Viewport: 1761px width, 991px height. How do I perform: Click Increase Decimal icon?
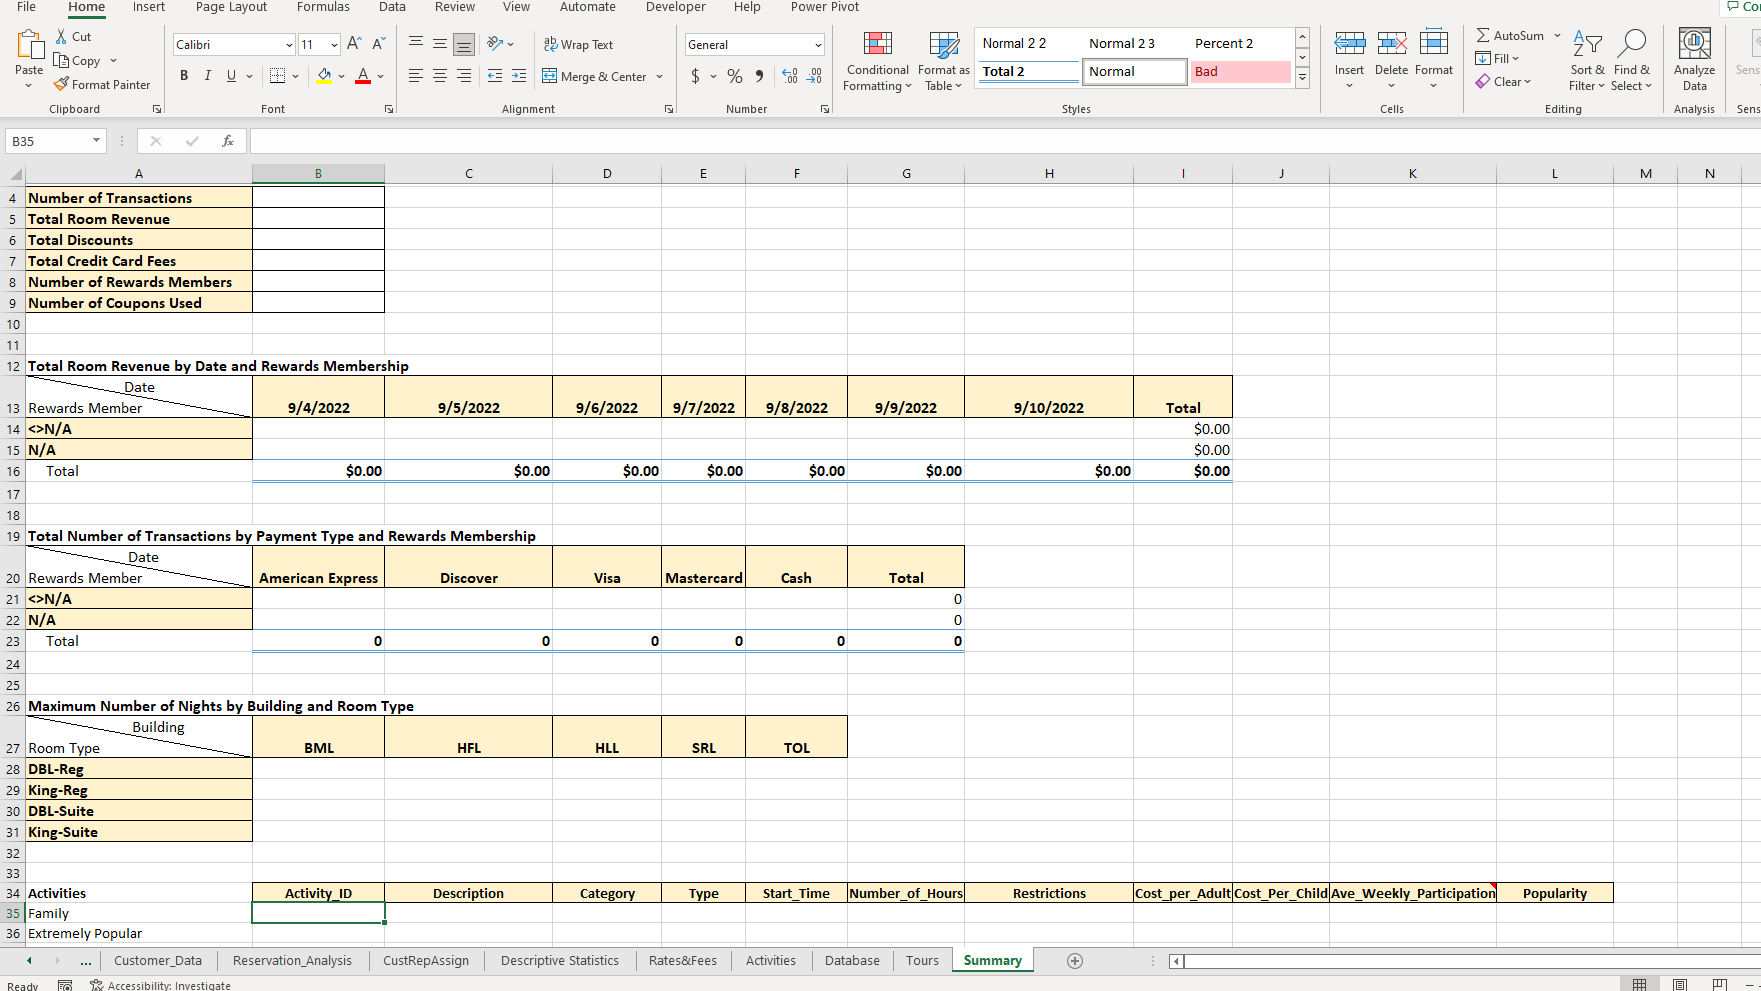point(790,76)
